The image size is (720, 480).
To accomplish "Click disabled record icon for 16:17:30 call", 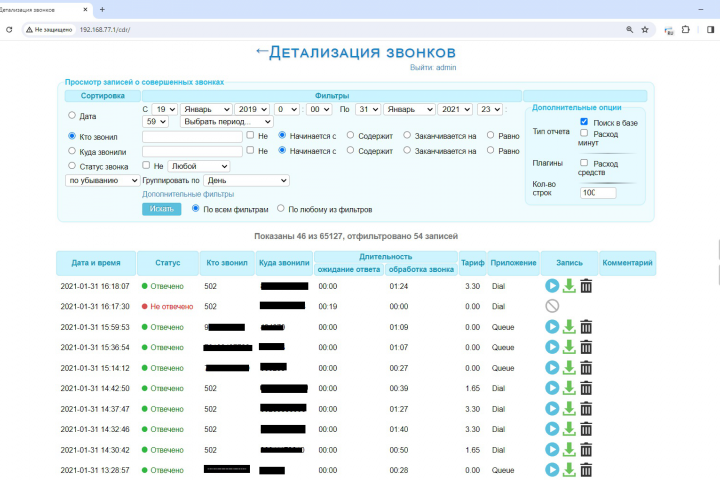I will click(x=552, y=306).
